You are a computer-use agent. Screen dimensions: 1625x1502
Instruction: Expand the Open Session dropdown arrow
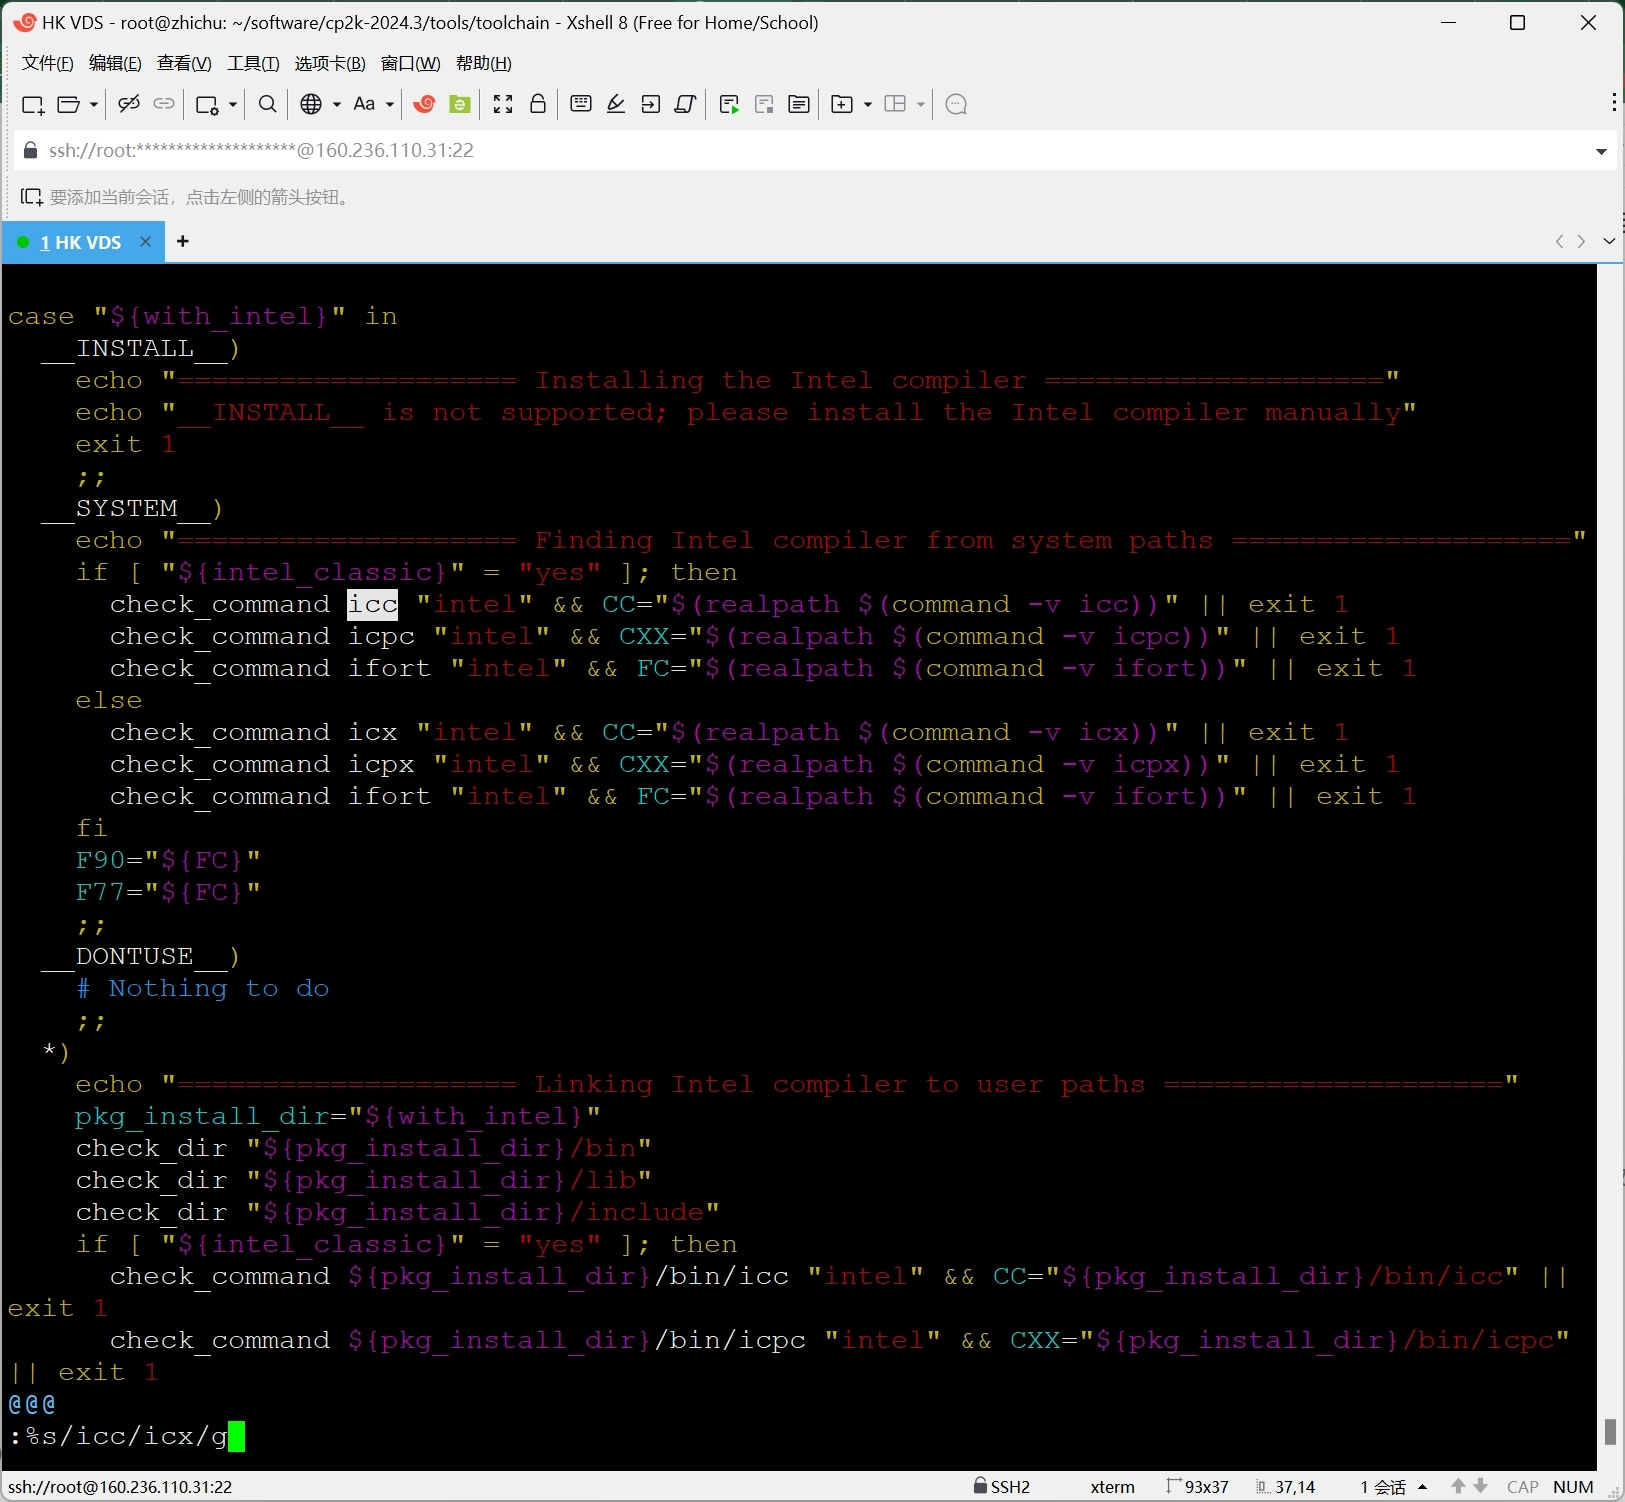[94, 105]
